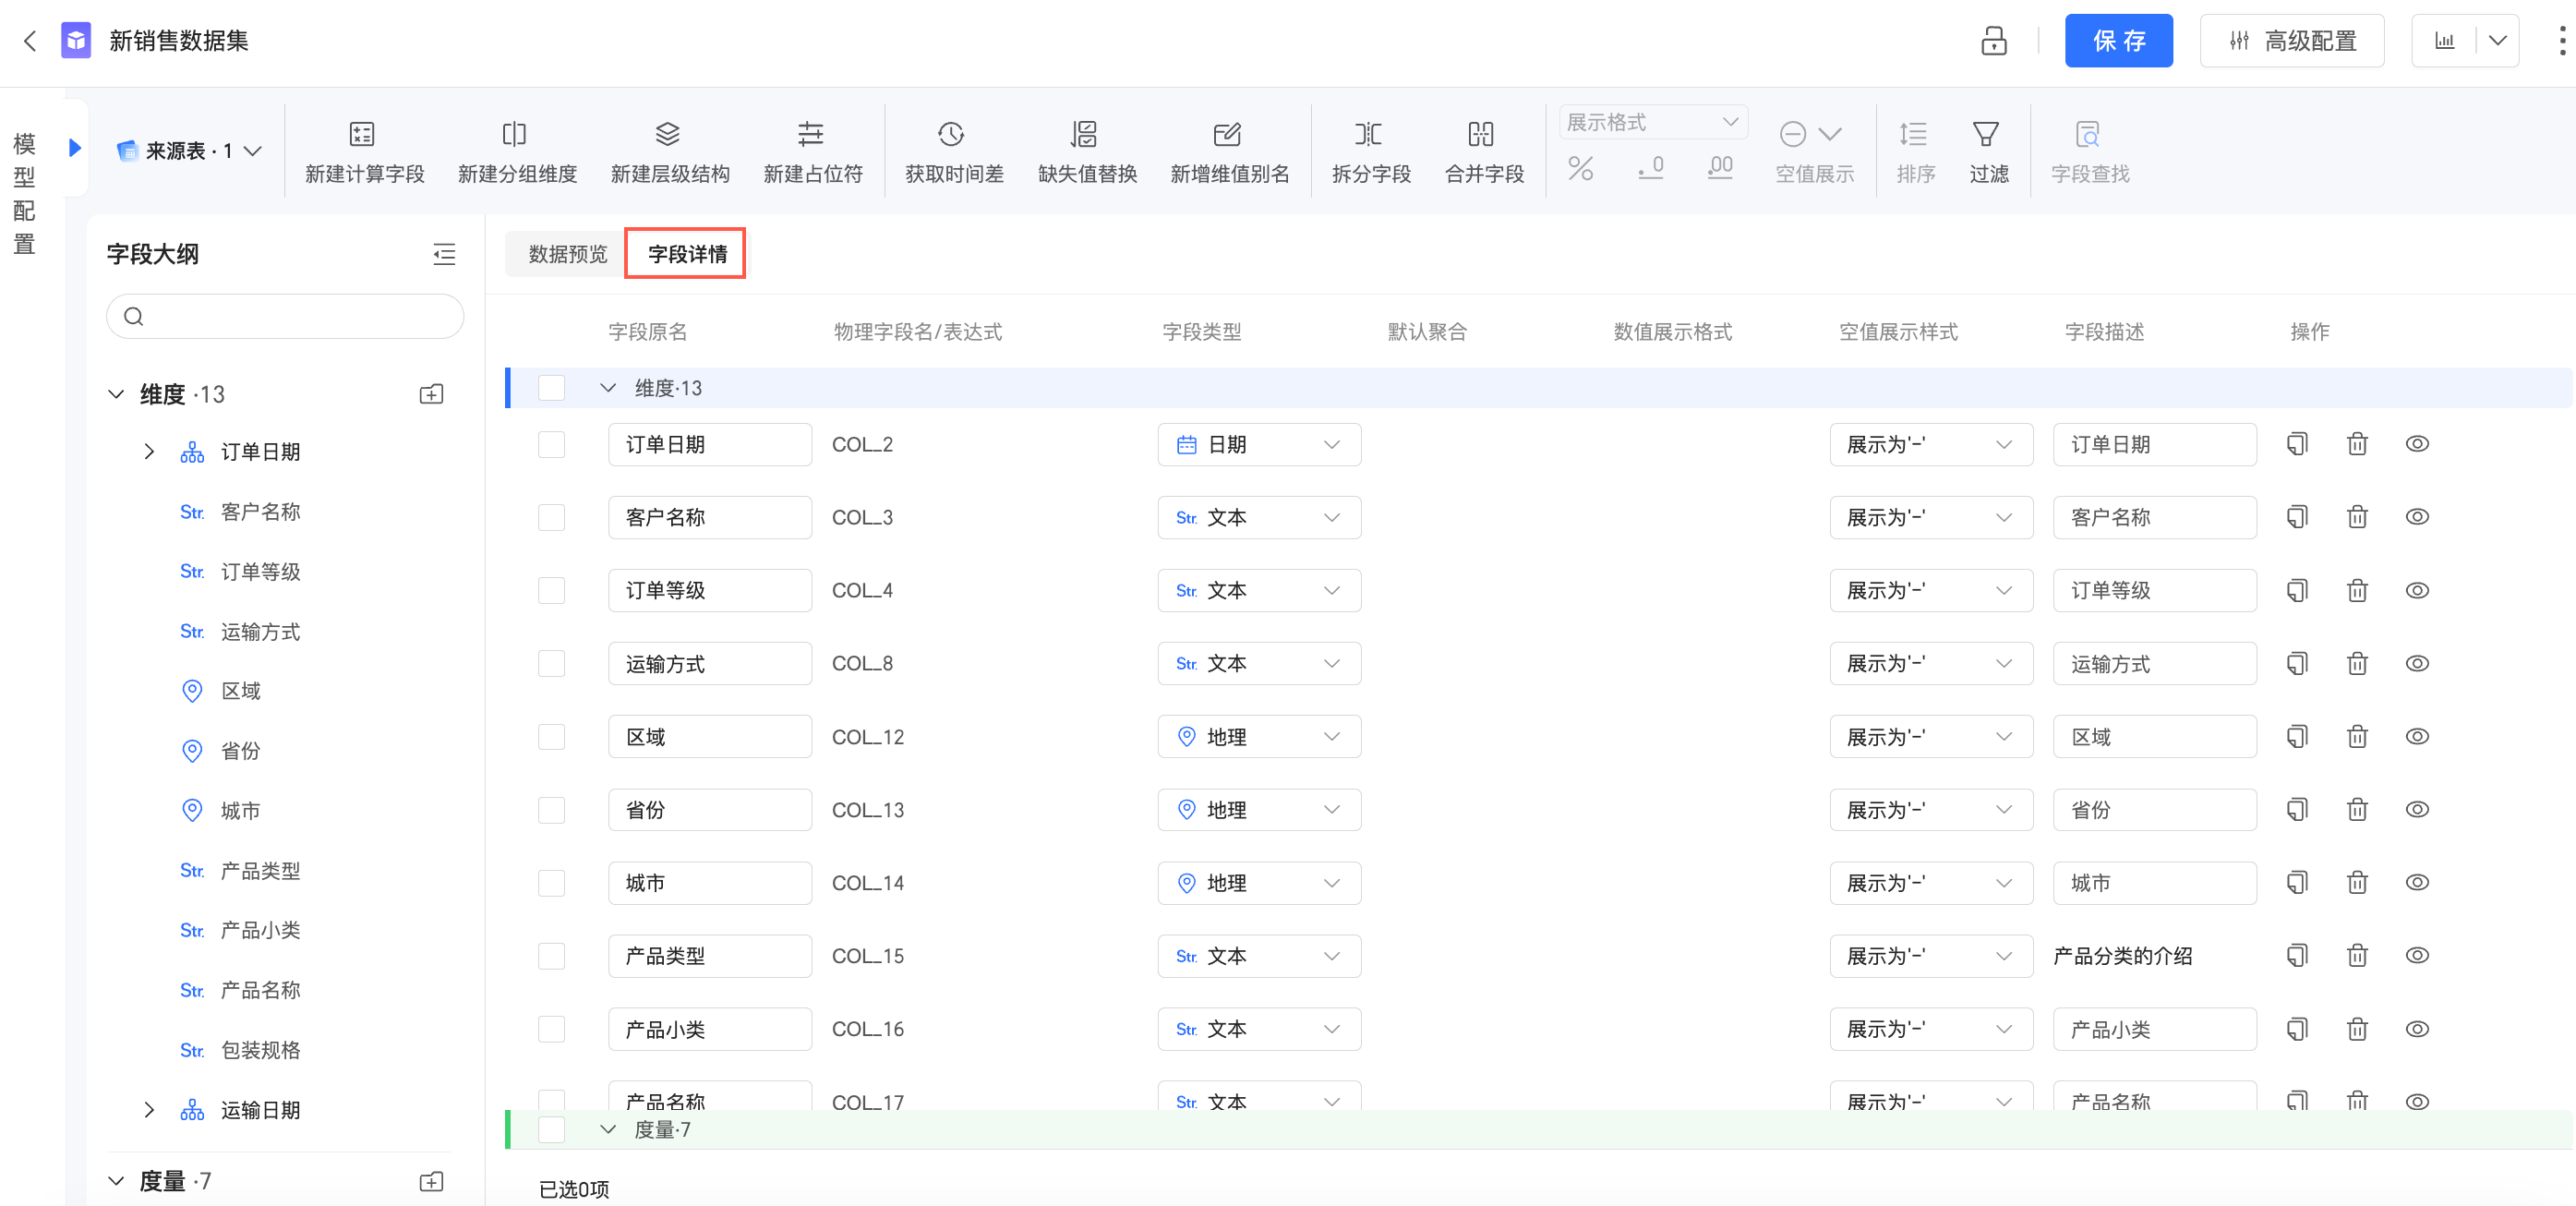Select 包装规格 in the field outline

[x=260, y=1050]
